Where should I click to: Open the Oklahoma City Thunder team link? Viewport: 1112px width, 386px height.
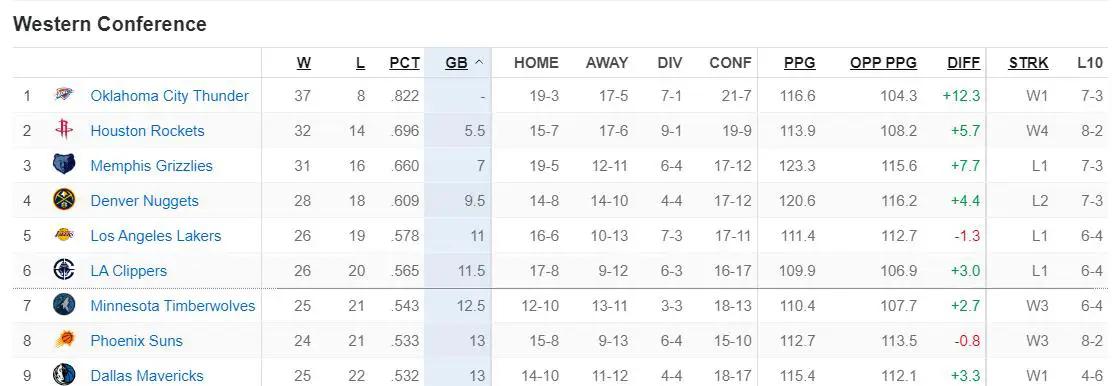coord(169,96)
